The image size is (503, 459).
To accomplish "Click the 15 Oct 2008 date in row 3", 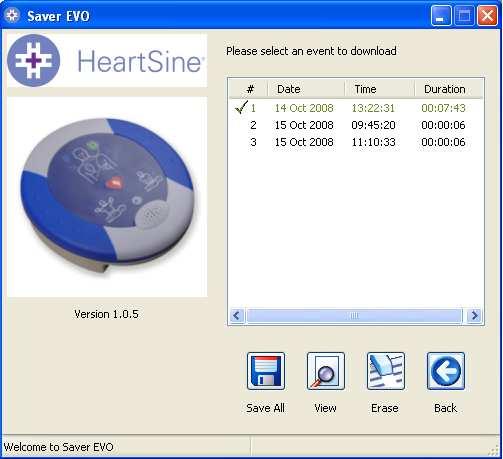I will [304, 142].
